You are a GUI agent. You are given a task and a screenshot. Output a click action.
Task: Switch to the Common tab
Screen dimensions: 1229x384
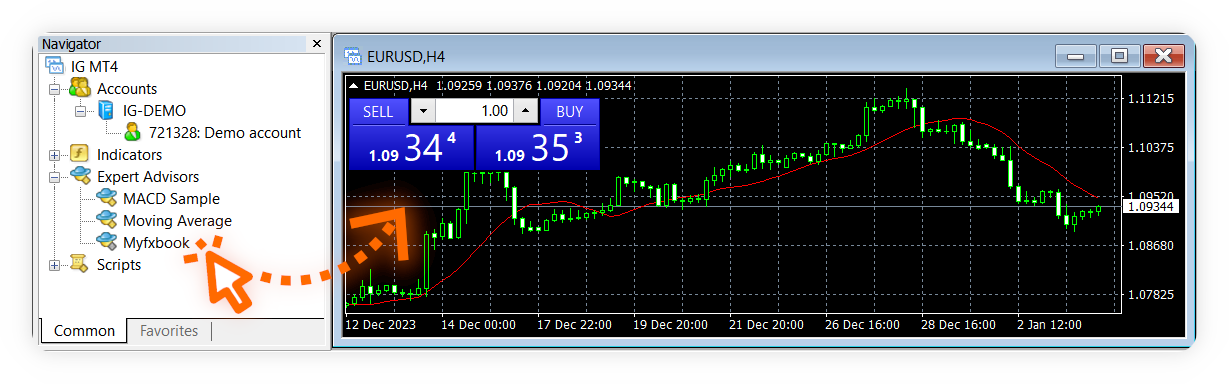pos(84,331)
